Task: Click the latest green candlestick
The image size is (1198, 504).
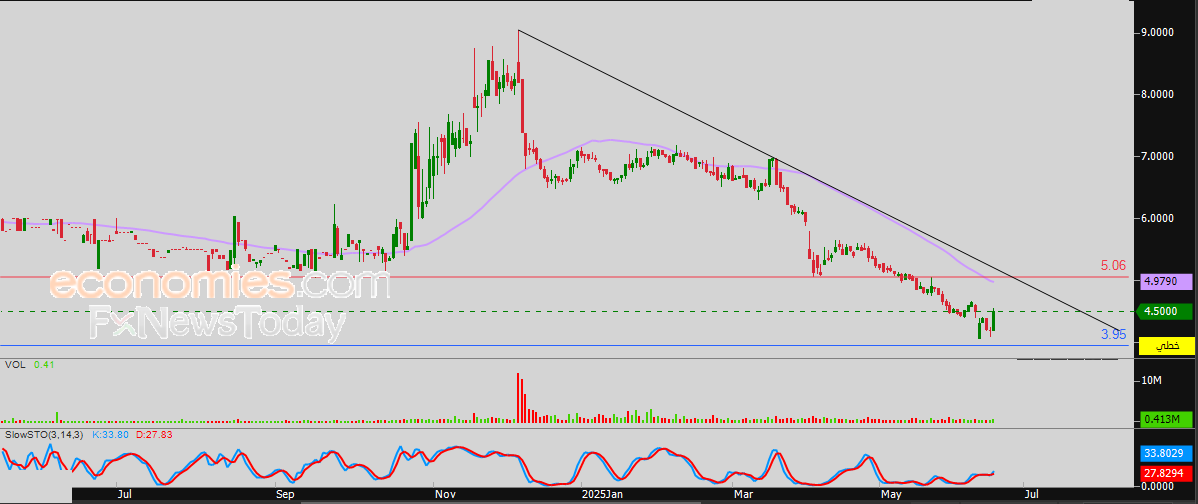Action: 994,321
